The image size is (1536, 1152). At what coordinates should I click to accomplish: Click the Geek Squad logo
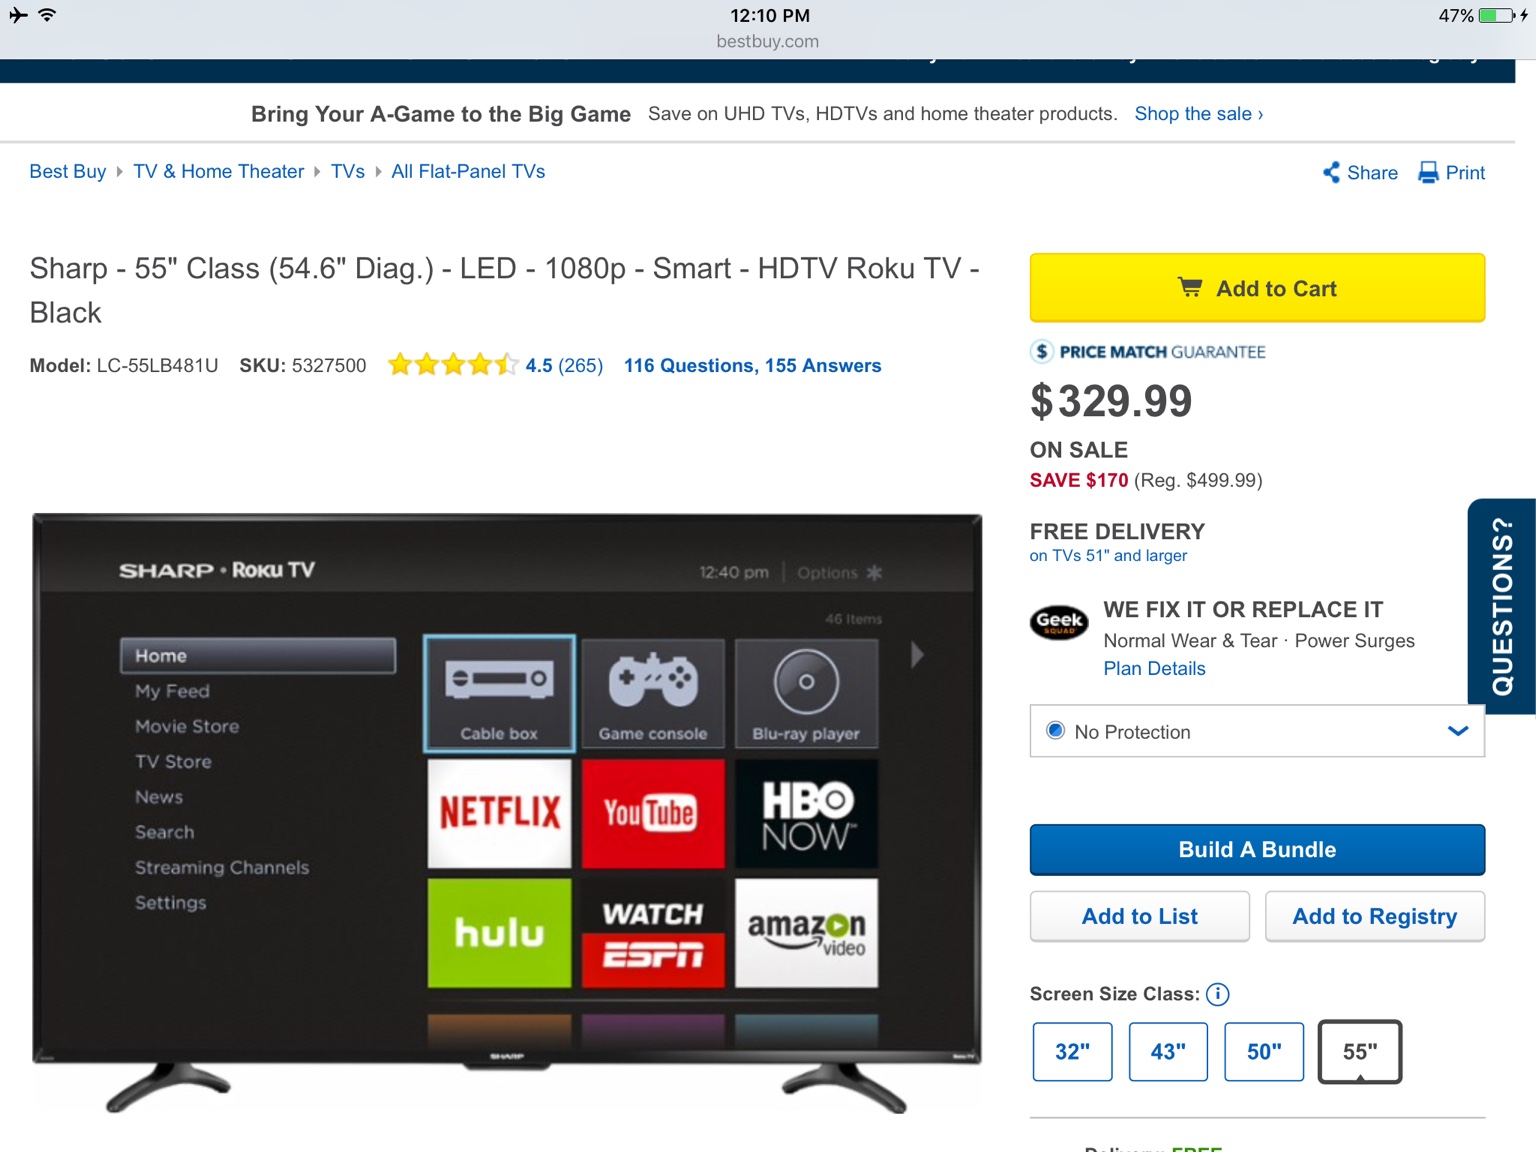pyautogui.click(x=1059, y=623)
